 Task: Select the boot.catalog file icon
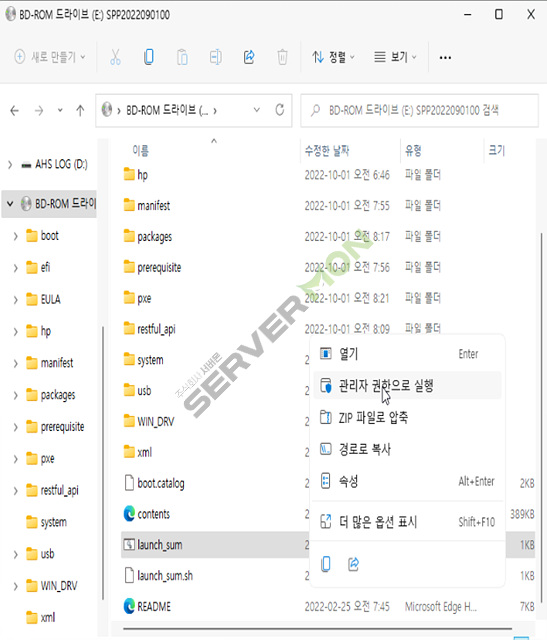[x=129, y=482]
